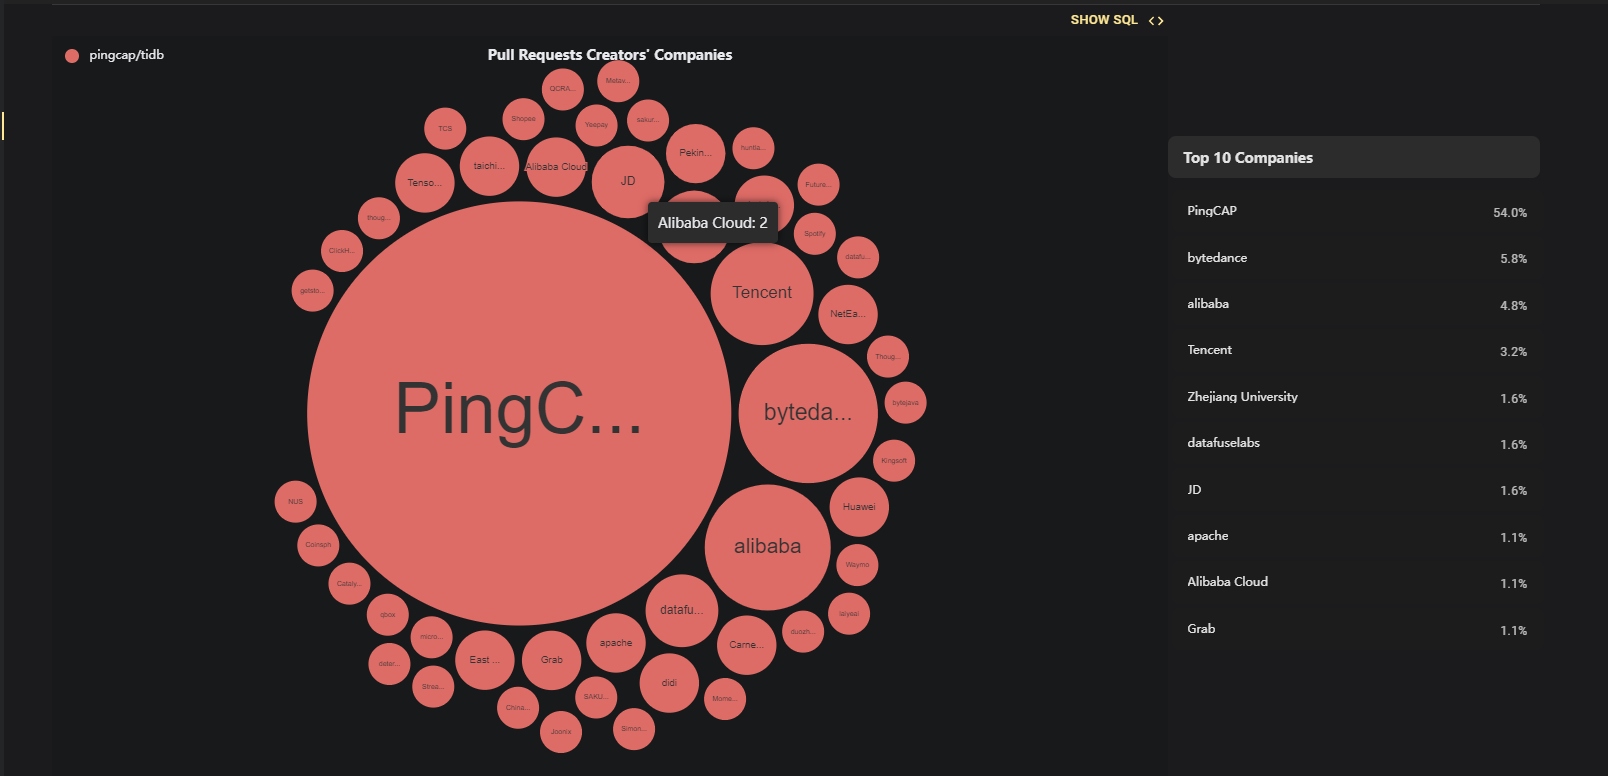Image resolution: width=1608 pixels, height=776 pixels.
Task: Select the large PingCAP bubble
Action: pos(519,413)
